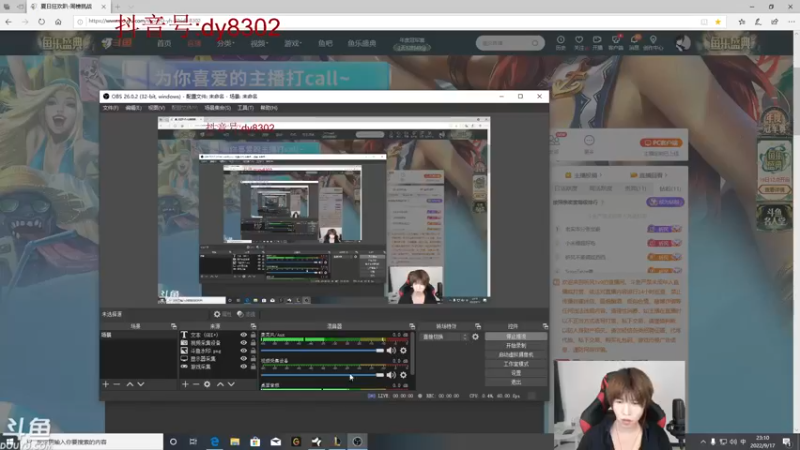Show hidden icons chevron in system tray

pos(703,442)
